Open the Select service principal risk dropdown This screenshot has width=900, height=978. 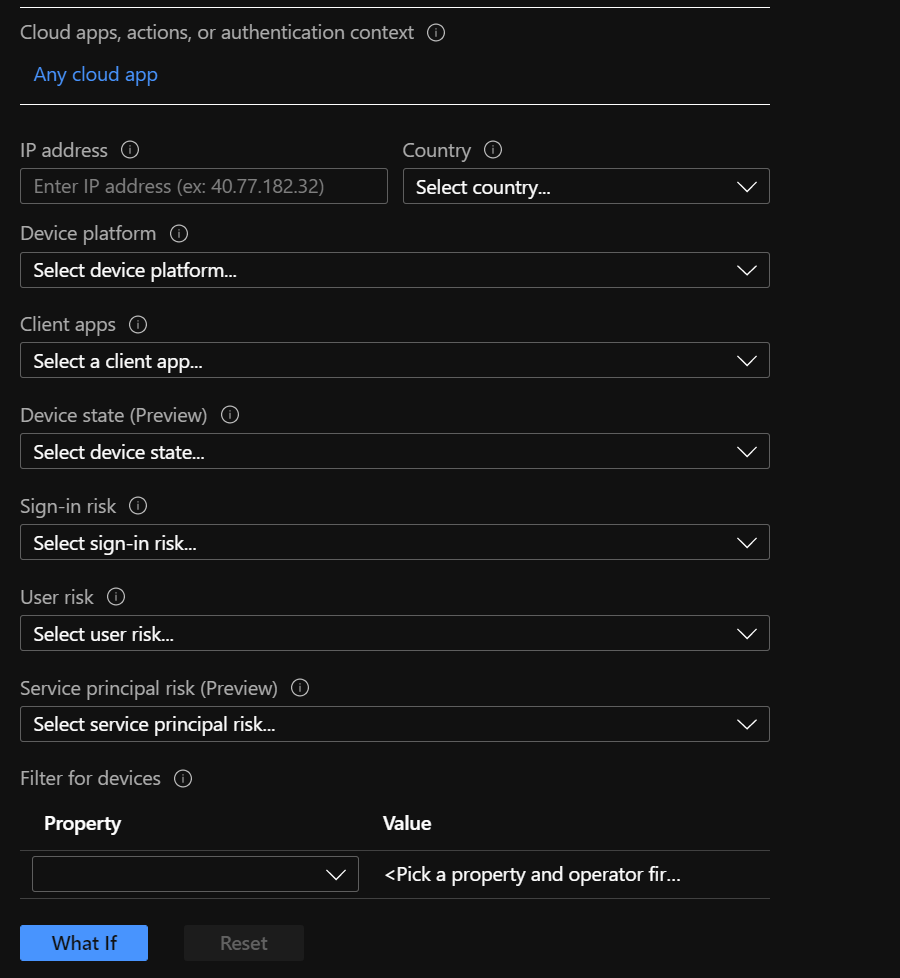(x=394, y=725)
